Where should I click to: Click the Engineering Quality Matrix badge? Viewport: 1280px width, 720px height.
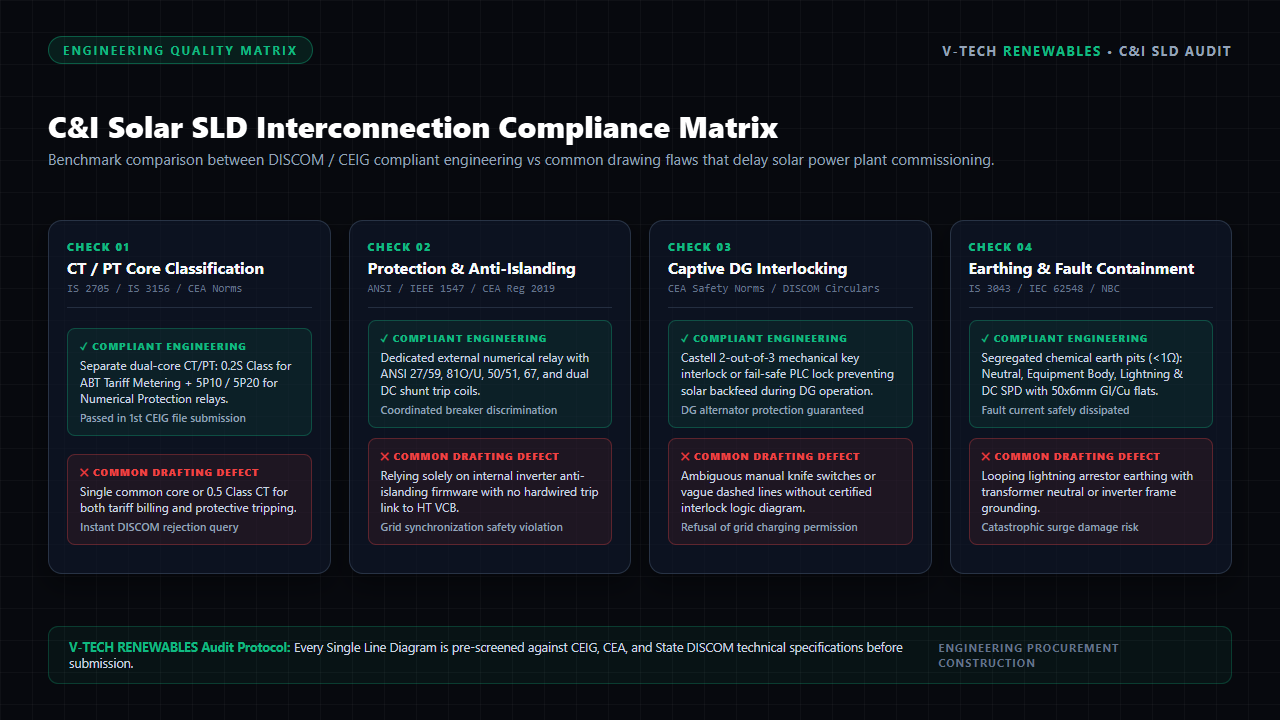tap(180, 50)
